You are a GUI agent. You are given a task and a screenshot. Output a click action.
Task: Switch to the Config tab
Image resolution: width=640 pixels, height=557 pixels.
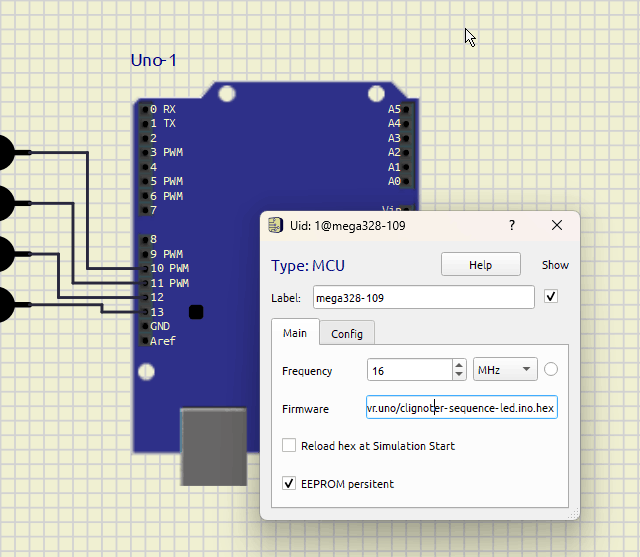click(347, 333)
